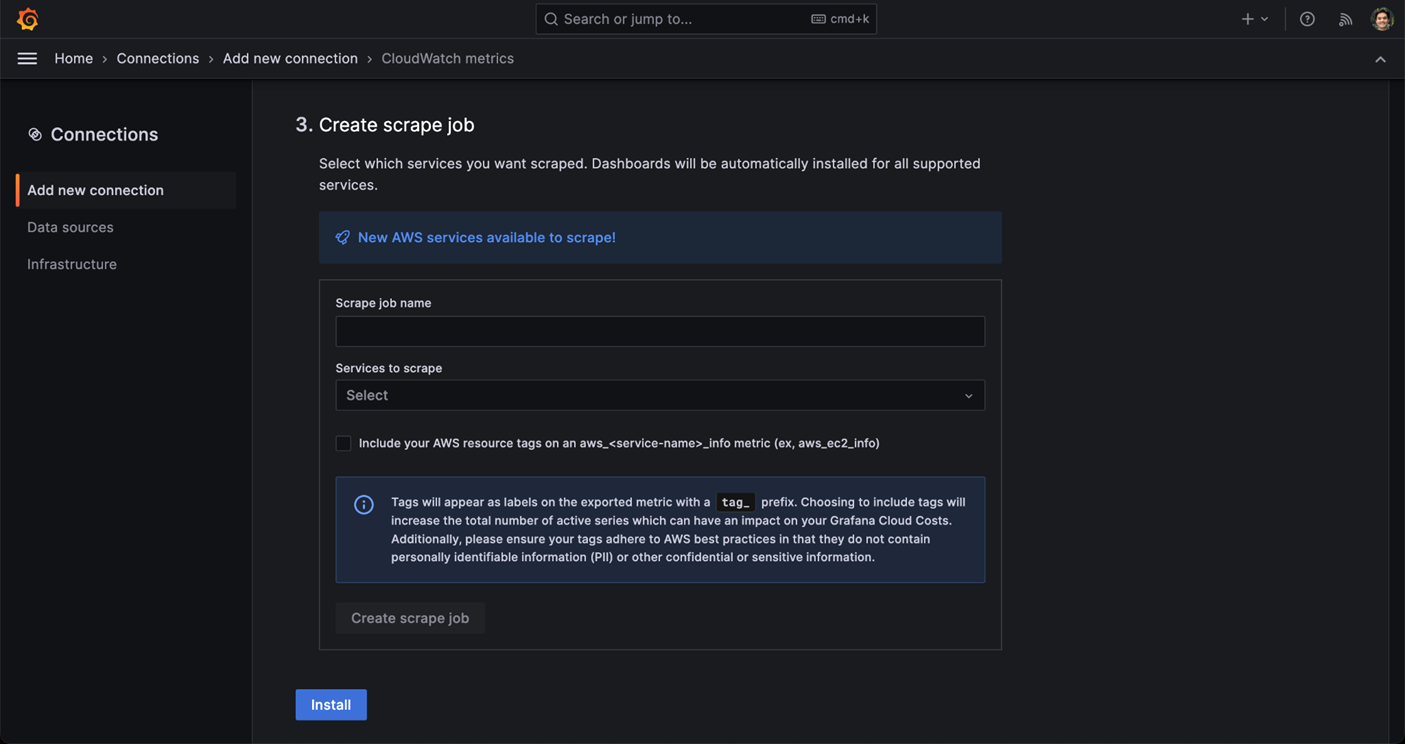Enable the AWS resource tags checkbox
The width and height of the screenshot is (1405, 744).
[x=343, y=443]
